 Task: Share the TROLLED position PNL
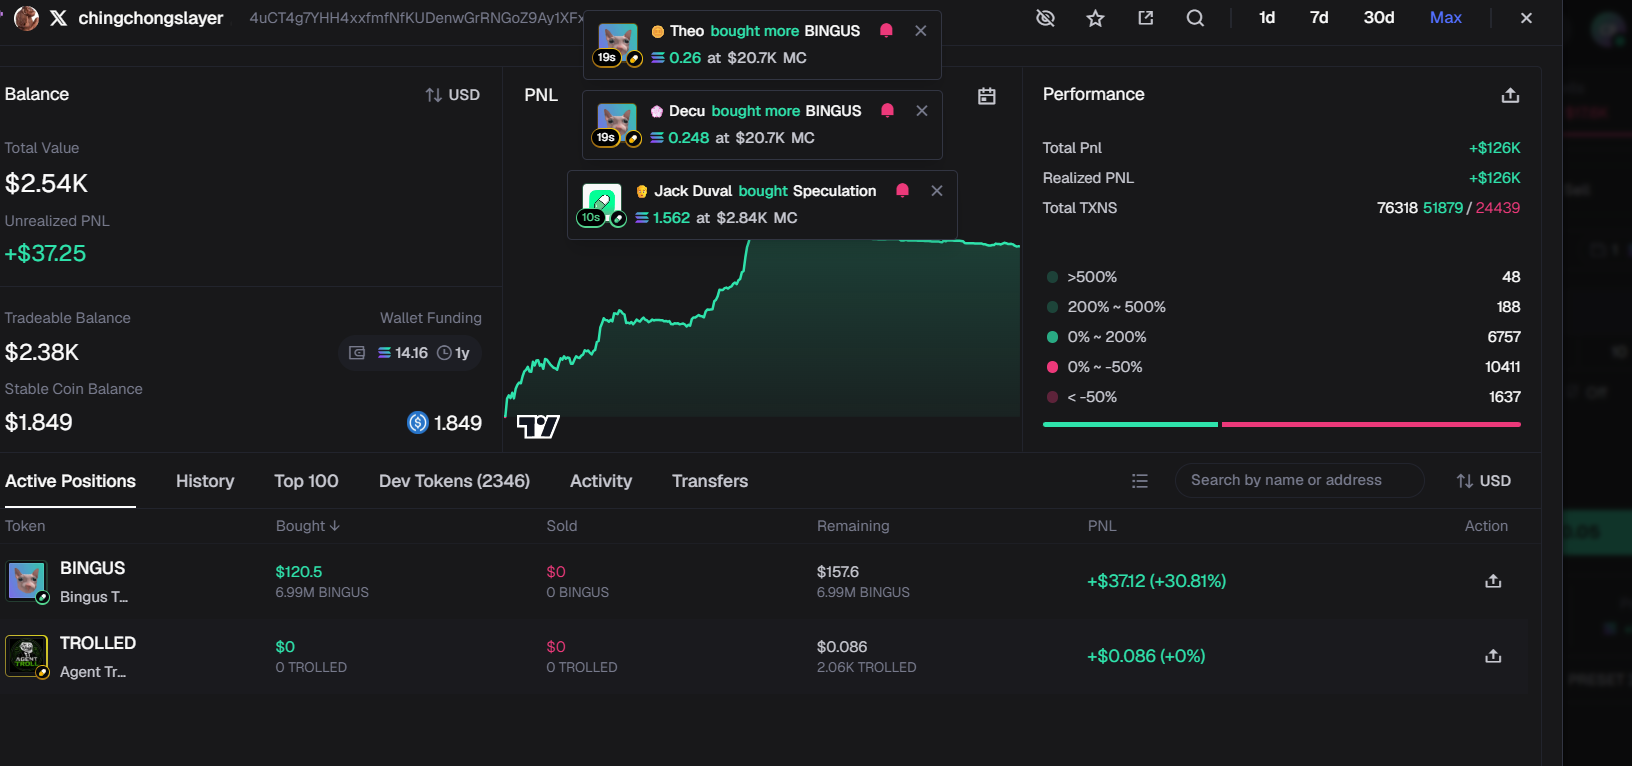1493,656
